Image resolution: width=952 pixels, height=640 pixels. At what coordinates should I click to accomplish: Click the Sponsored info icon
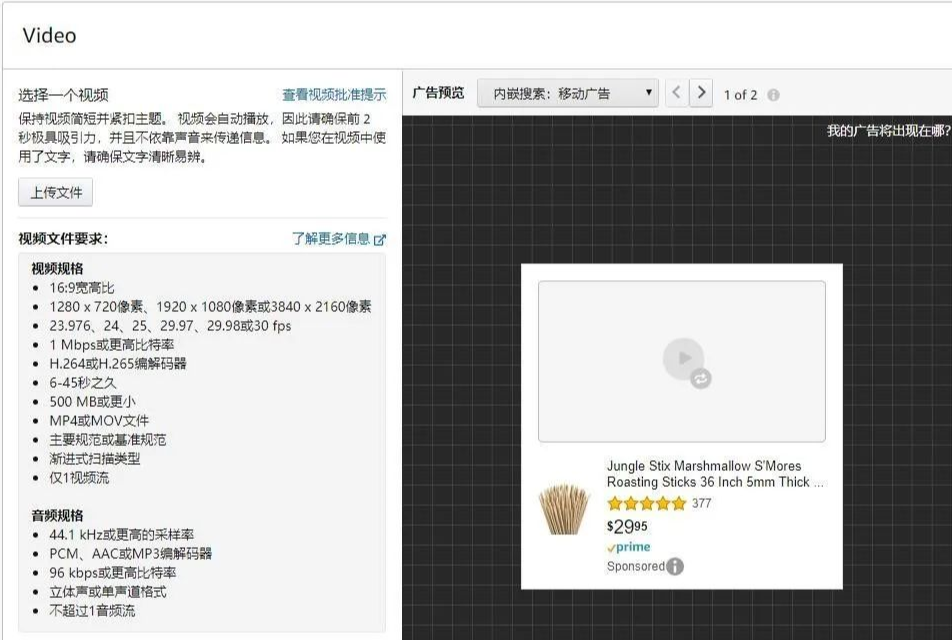[675, 567]
